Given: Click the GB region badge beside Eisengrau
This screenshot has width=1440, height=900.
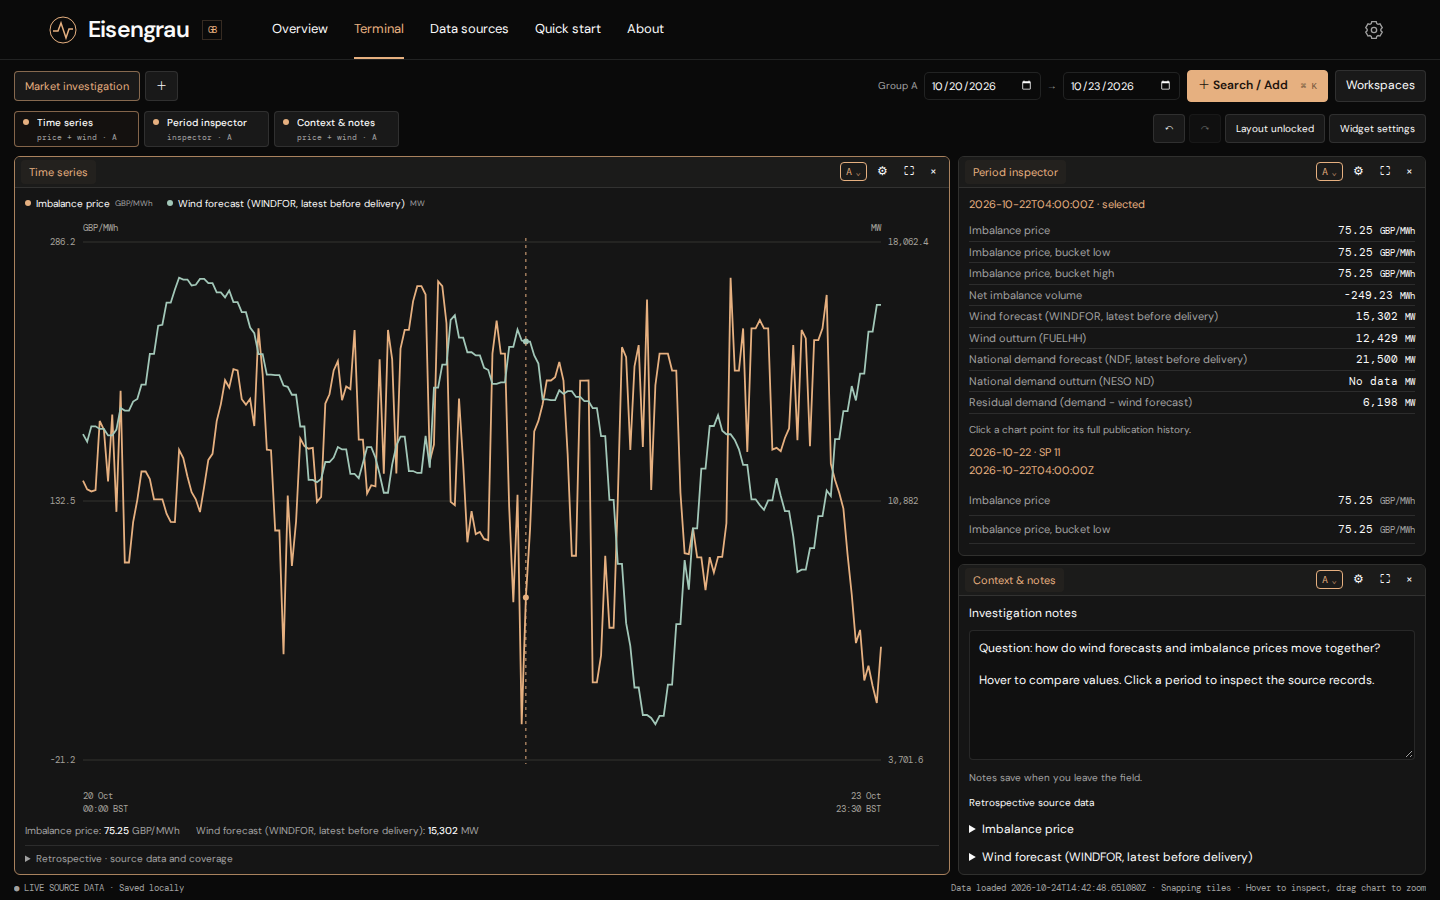Looking at the screenshot, I should click(x=212, y=30).
